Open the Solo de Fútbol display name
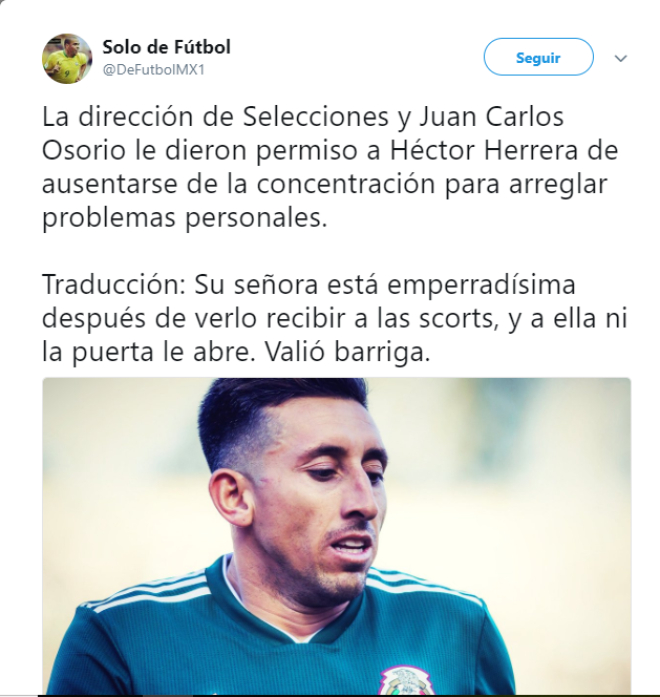Image resolution: width=660 pixels, height=697 pixels. click(x=167, y=47)
